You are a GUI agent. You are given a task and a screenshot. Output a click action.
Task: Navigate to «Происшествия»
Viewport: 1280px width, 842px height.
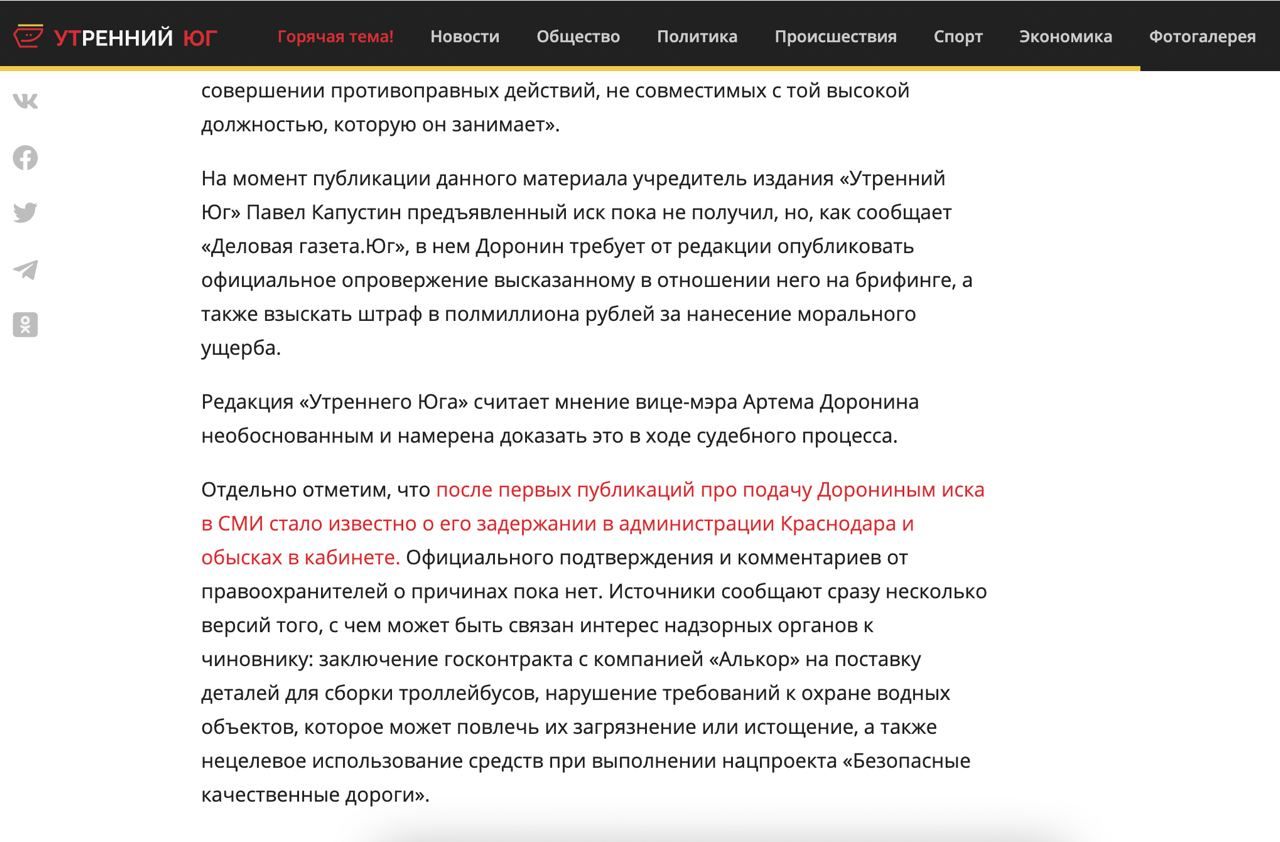click(x=835, y=36)
